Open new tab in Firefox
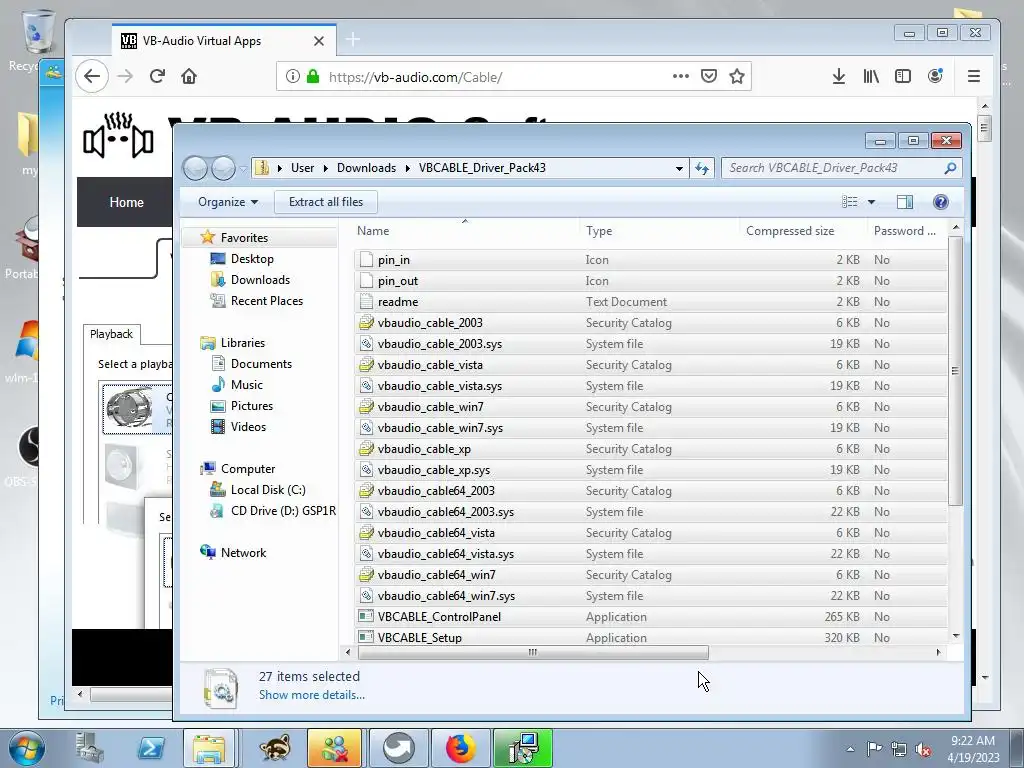This screenshot has width=1024, height=768. click(x=353, y=40)
